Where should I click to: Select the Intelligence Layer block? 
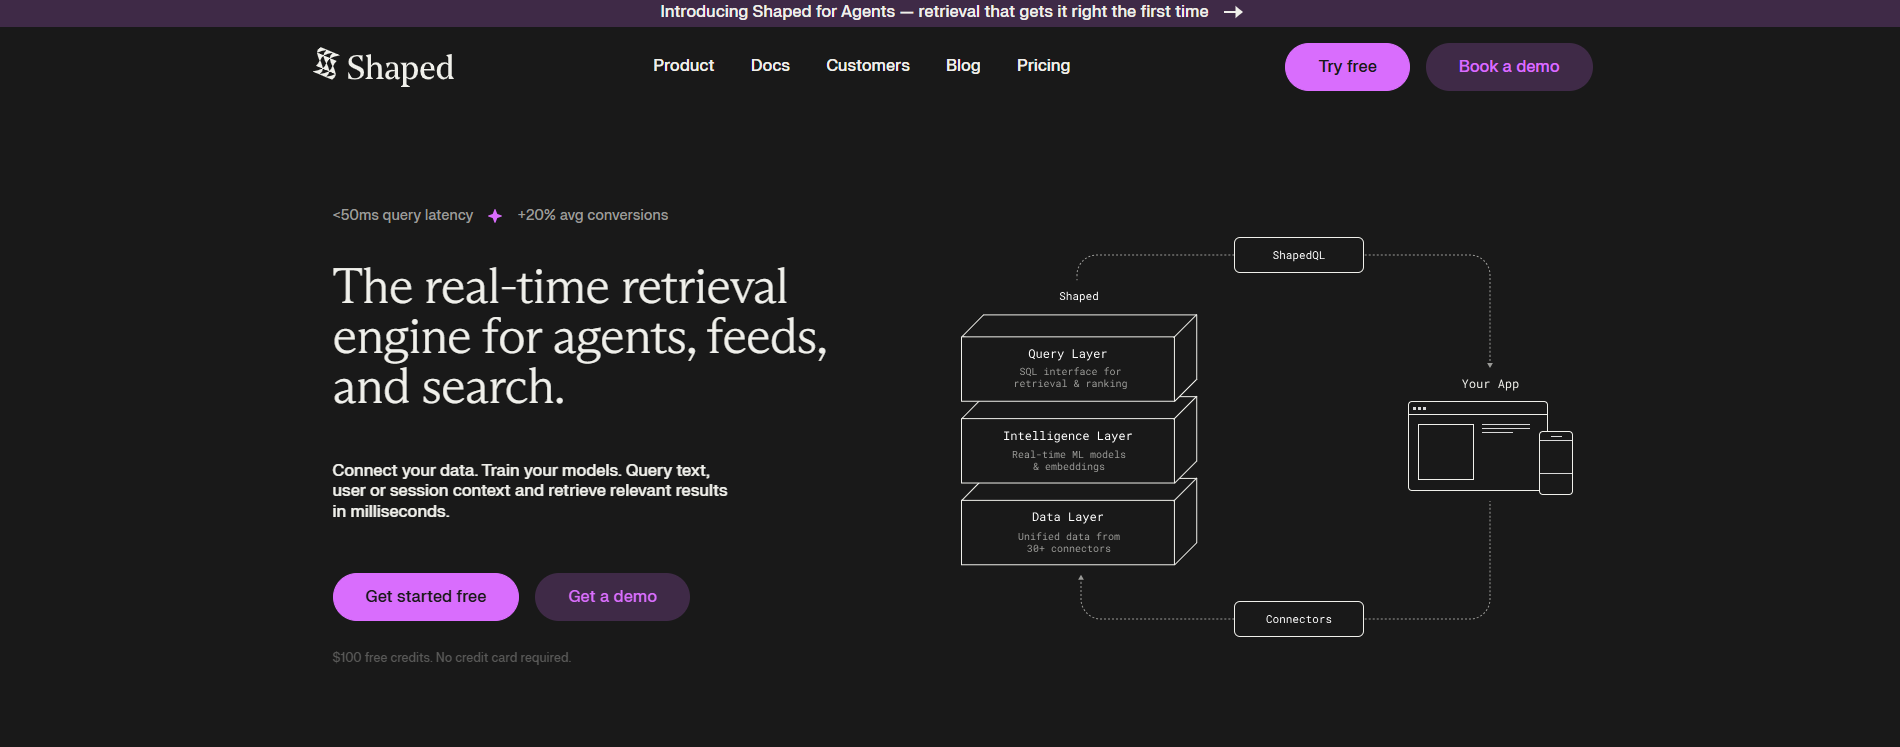click(x=1068, y=450)
